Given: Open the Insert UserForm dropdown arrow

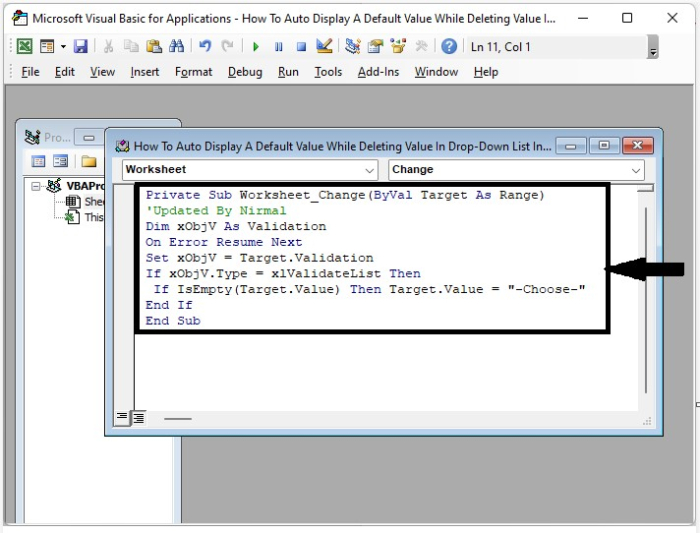Looking at the screenshot, I should 63,46.
